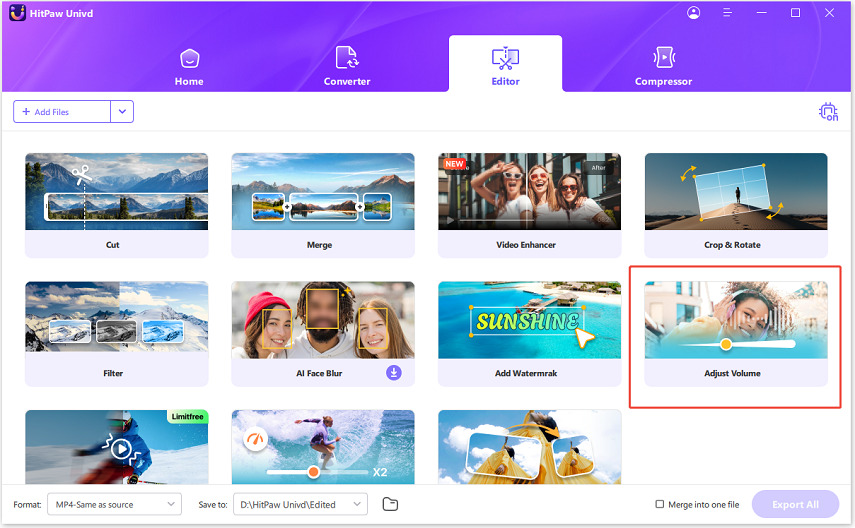Image resolution: width=855 pixels, height=528 pixels.
Task: Click the scissors icon on Cut tile
Action: point(82,172)
